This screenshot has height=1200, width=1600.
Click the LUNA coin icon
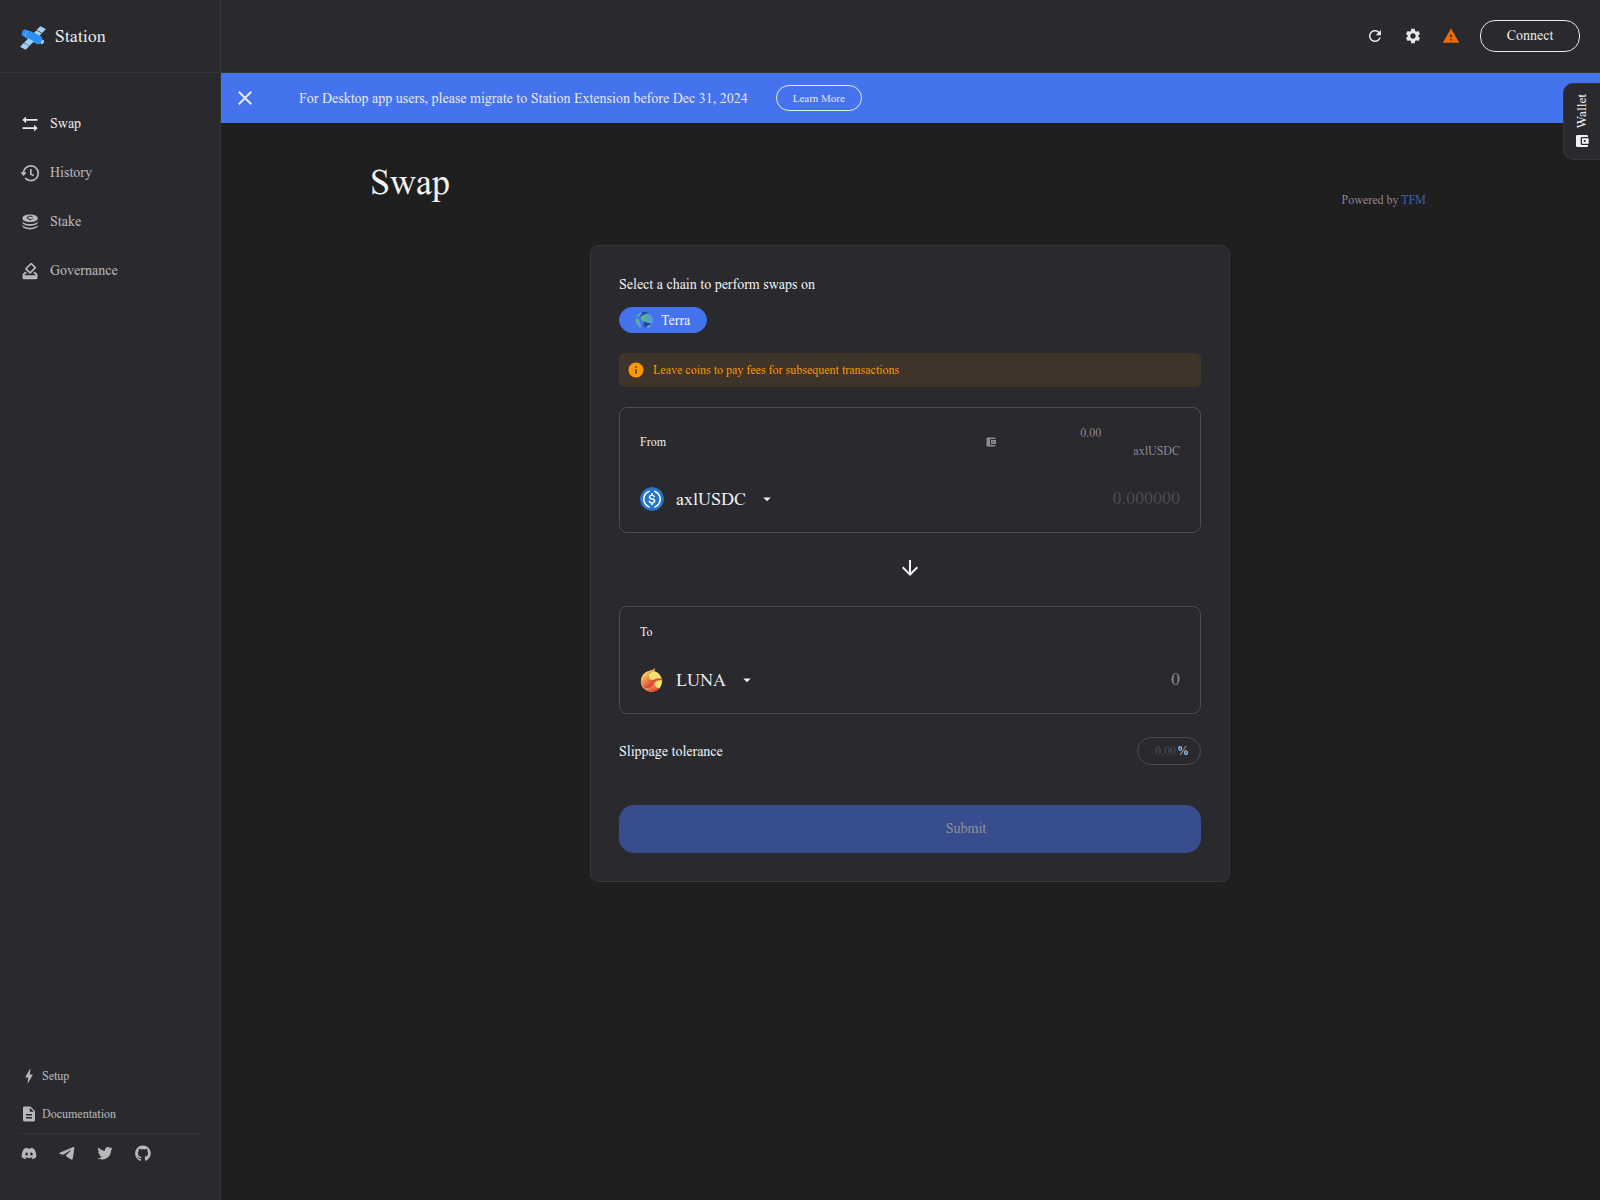coord(652,680)
